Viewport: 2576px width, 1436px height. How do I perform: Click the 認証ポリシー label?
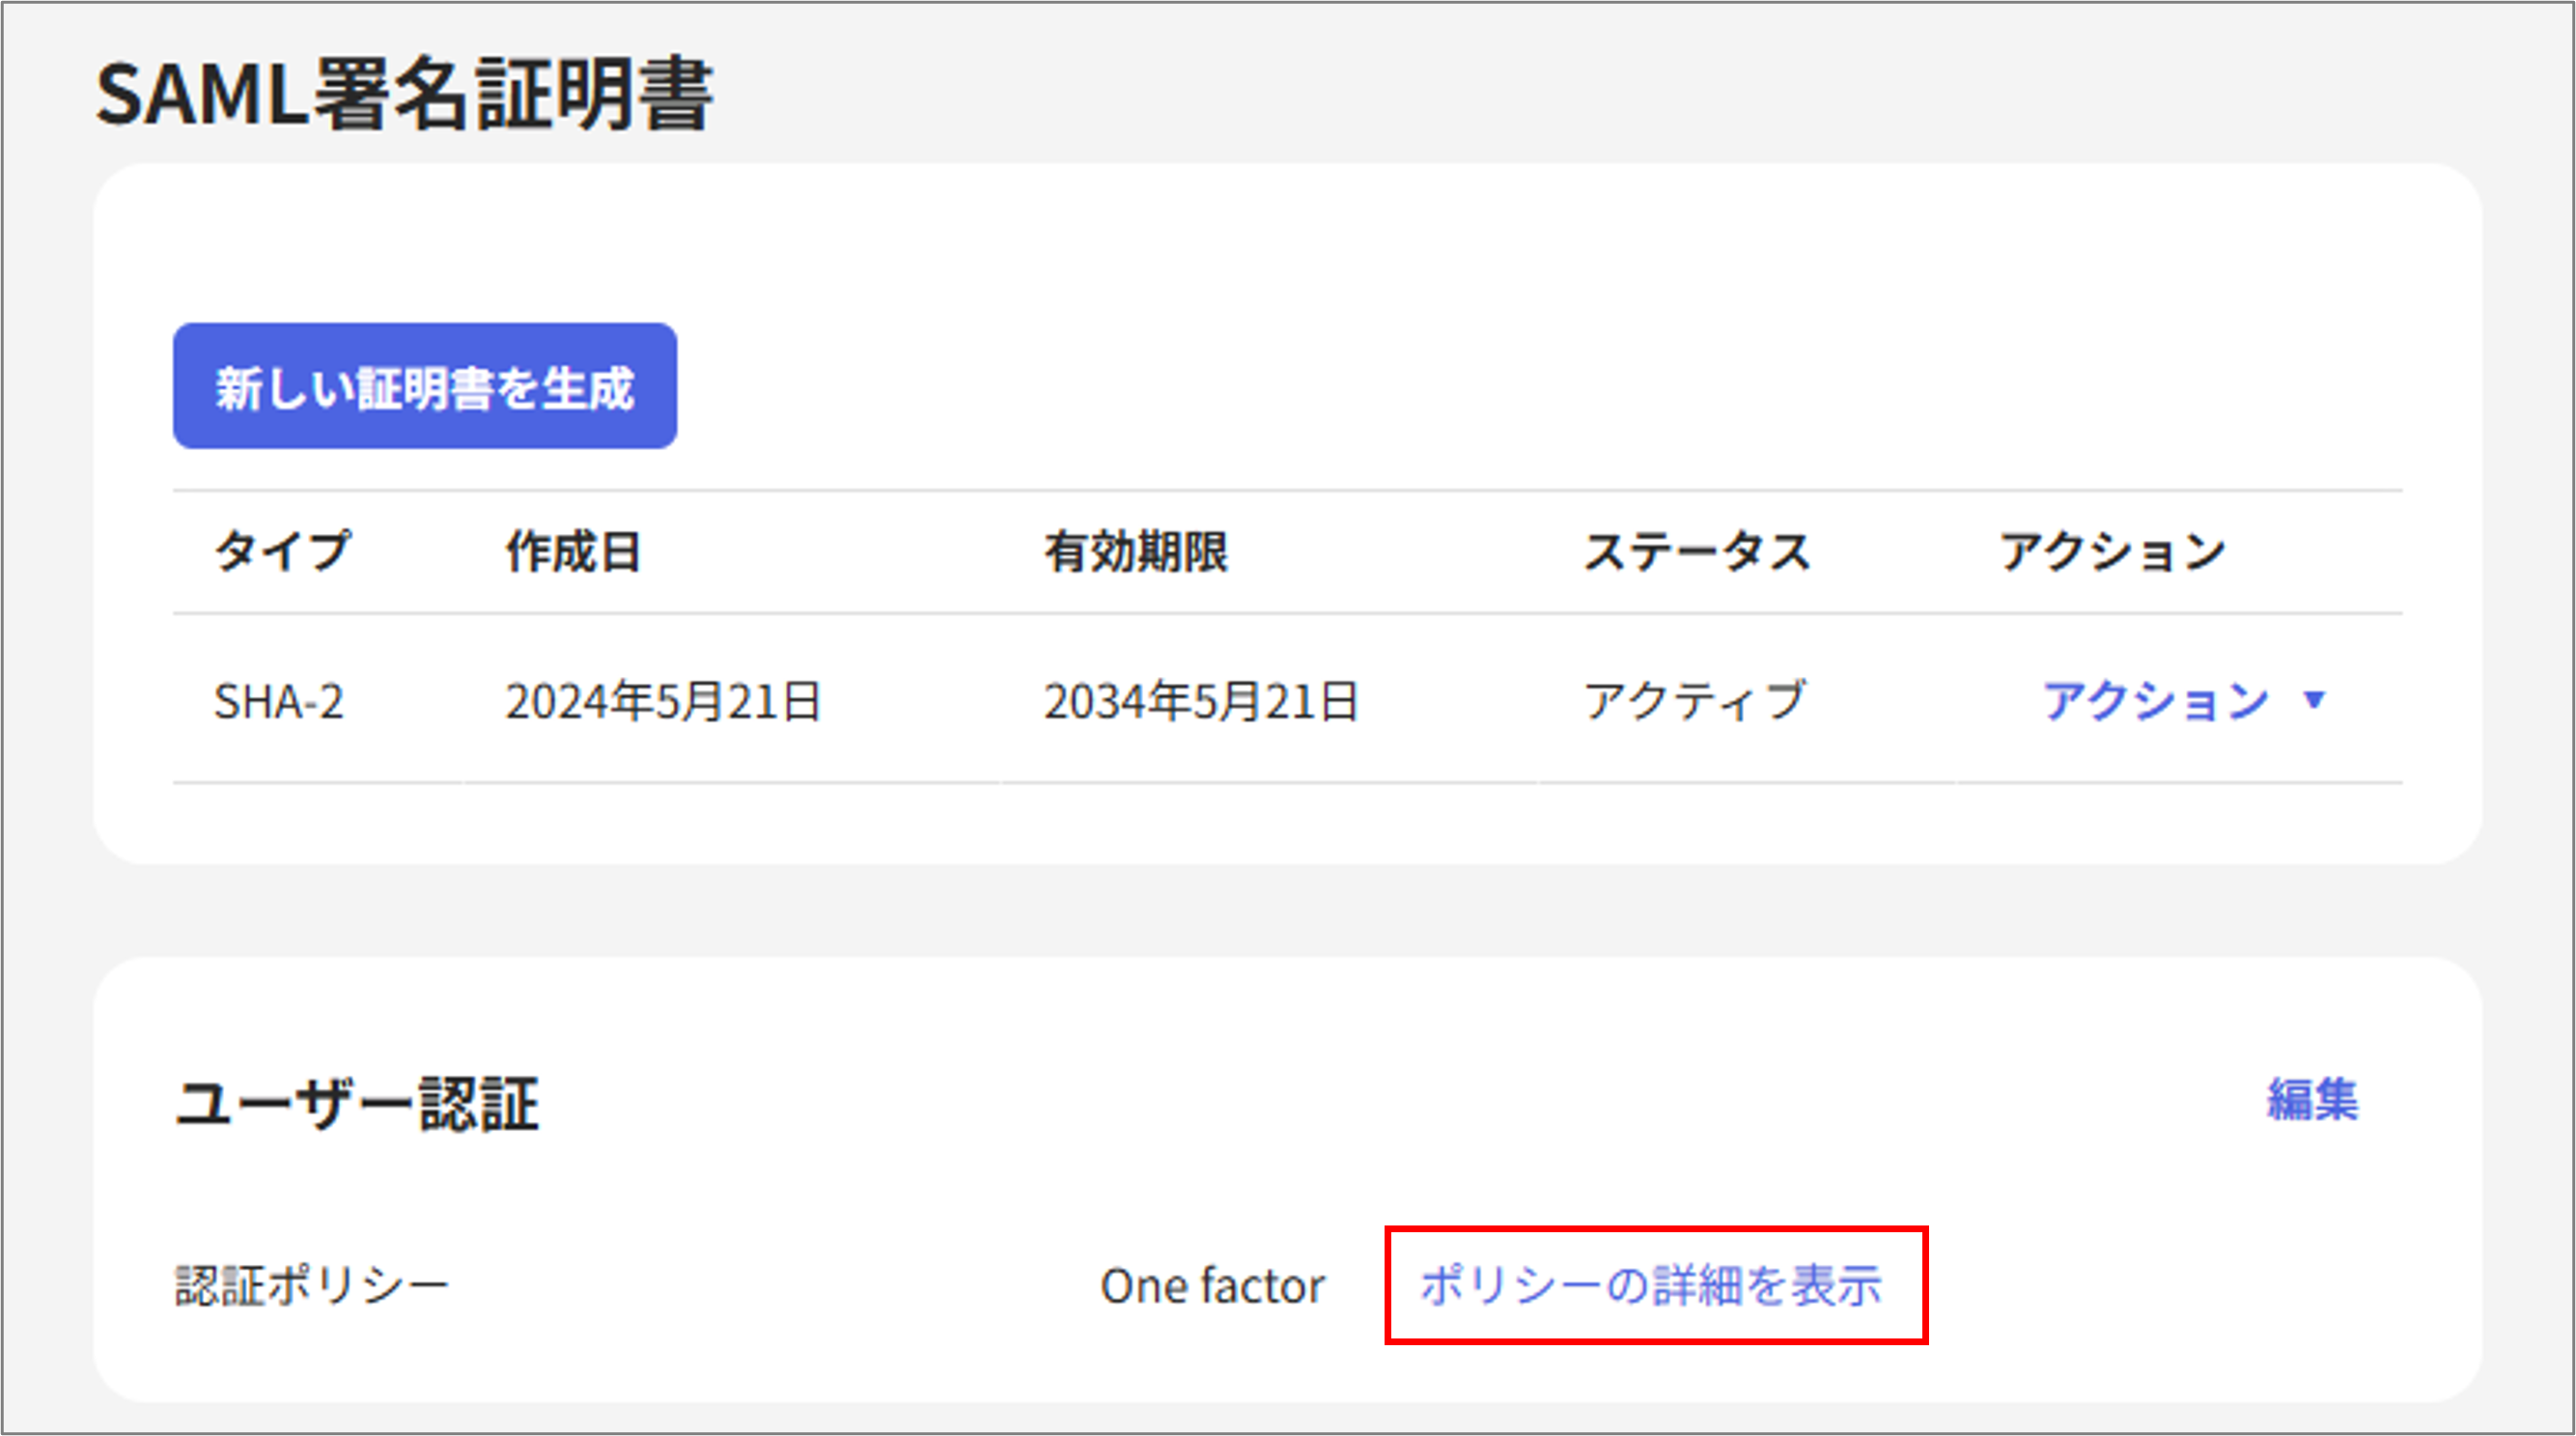coord(312,1286)
